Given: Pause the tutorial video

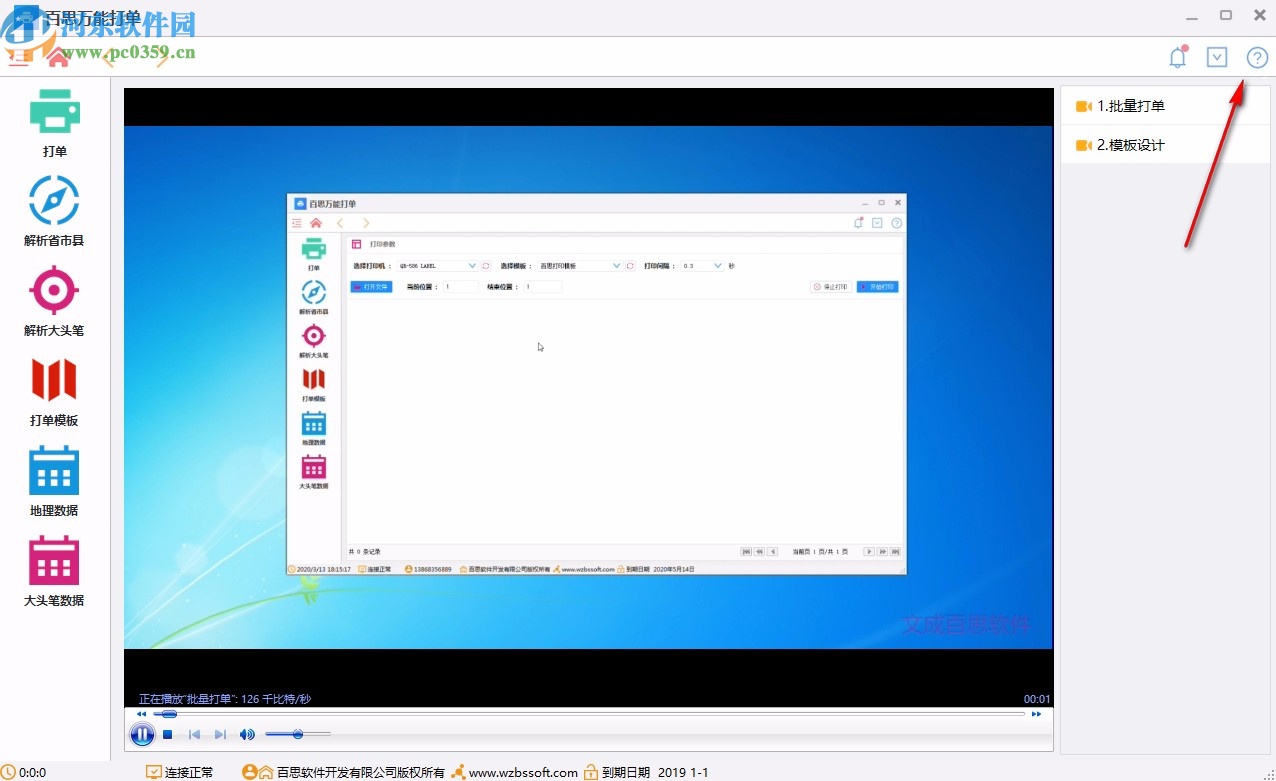Looking at the screenshot, I should pos(142,734).
